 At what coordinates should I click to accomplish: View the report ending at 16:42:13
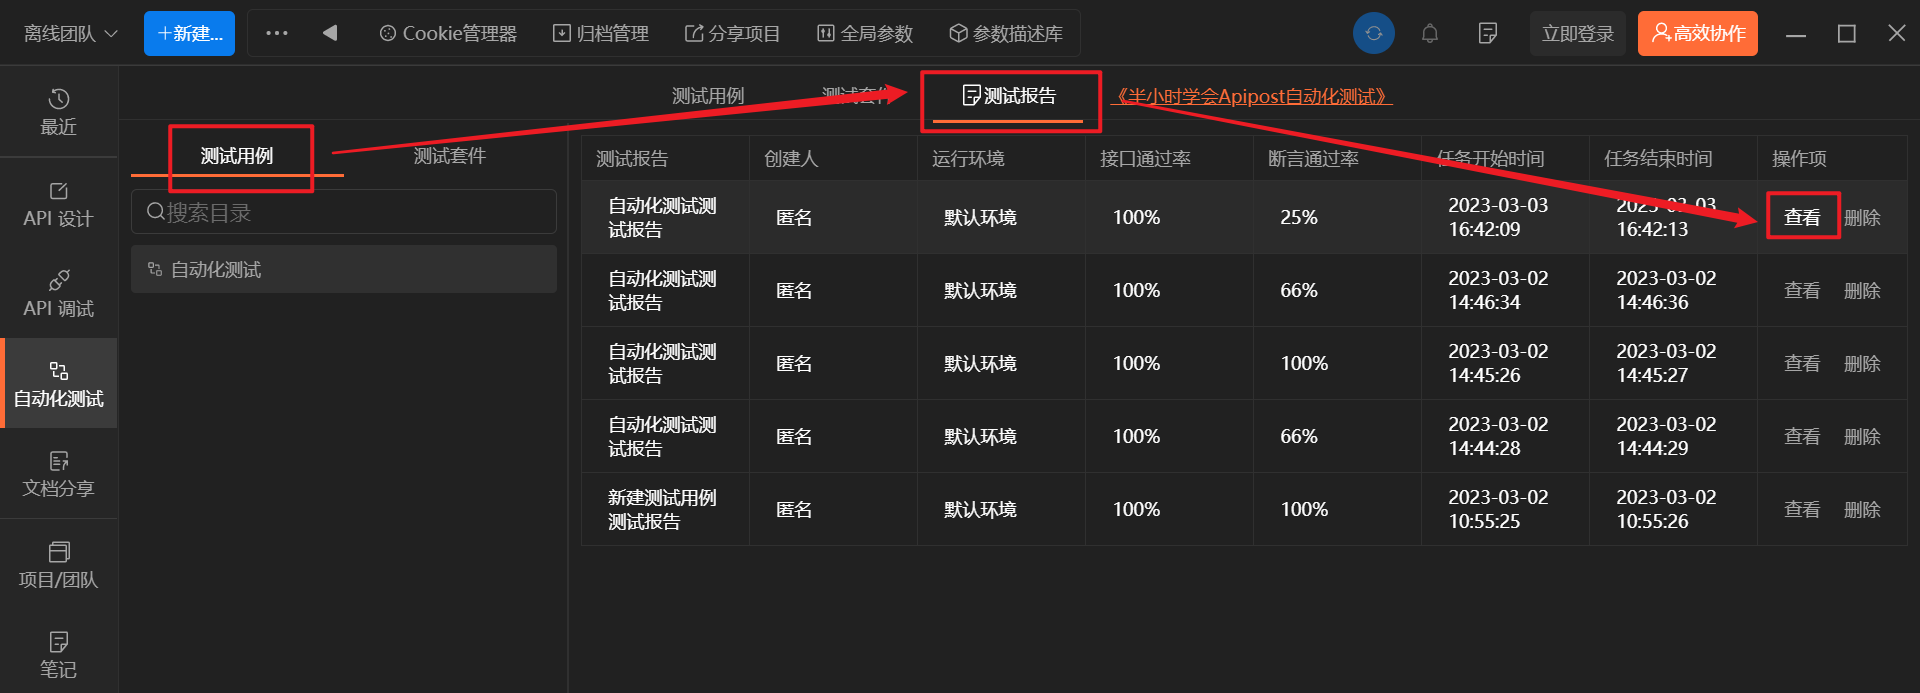[1802, 218]
